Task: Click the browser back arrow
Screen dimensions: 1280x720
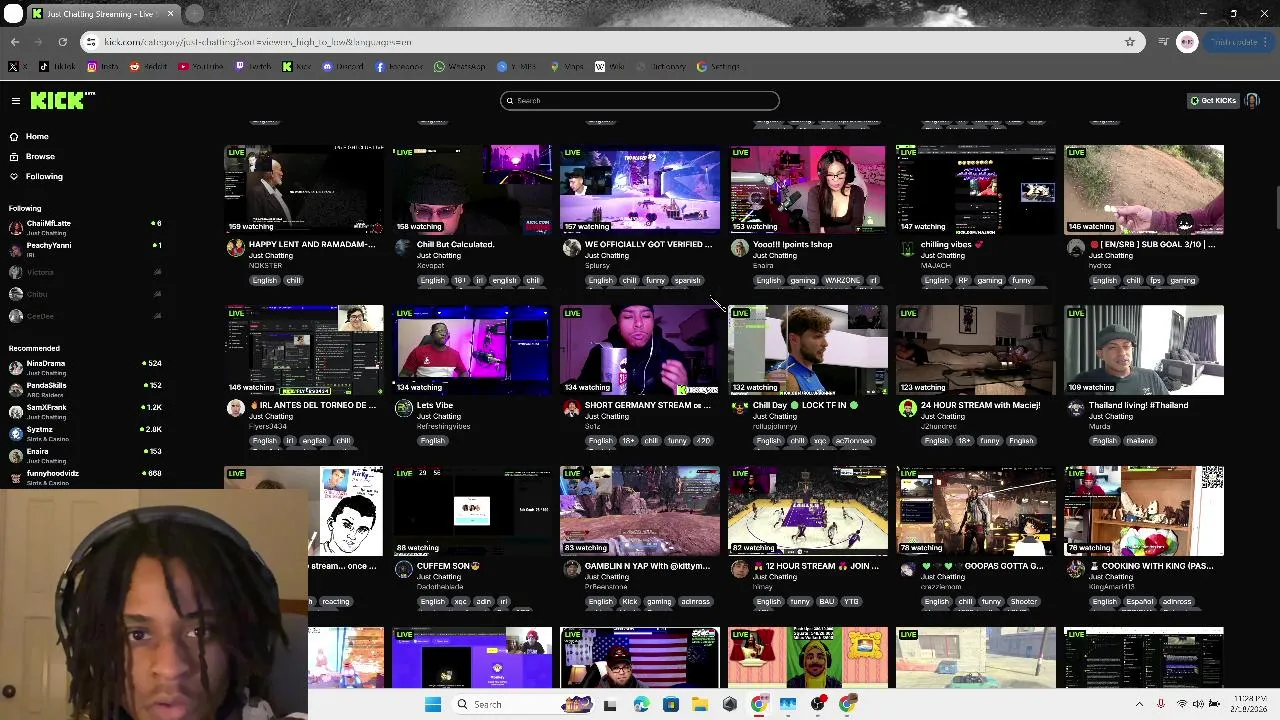Action: click(15, 42)
